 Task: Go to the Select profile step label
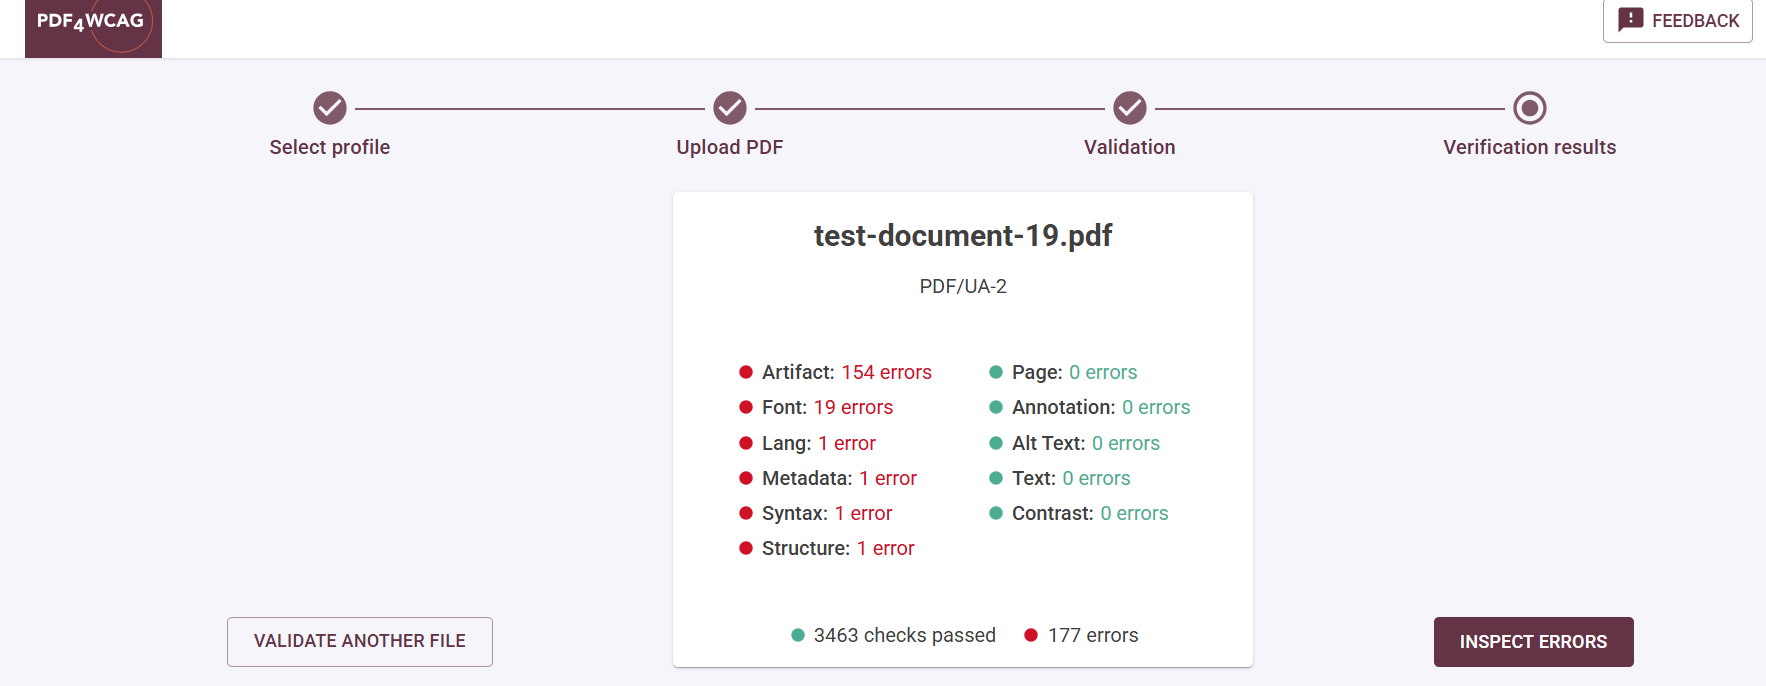pos(330,147)
